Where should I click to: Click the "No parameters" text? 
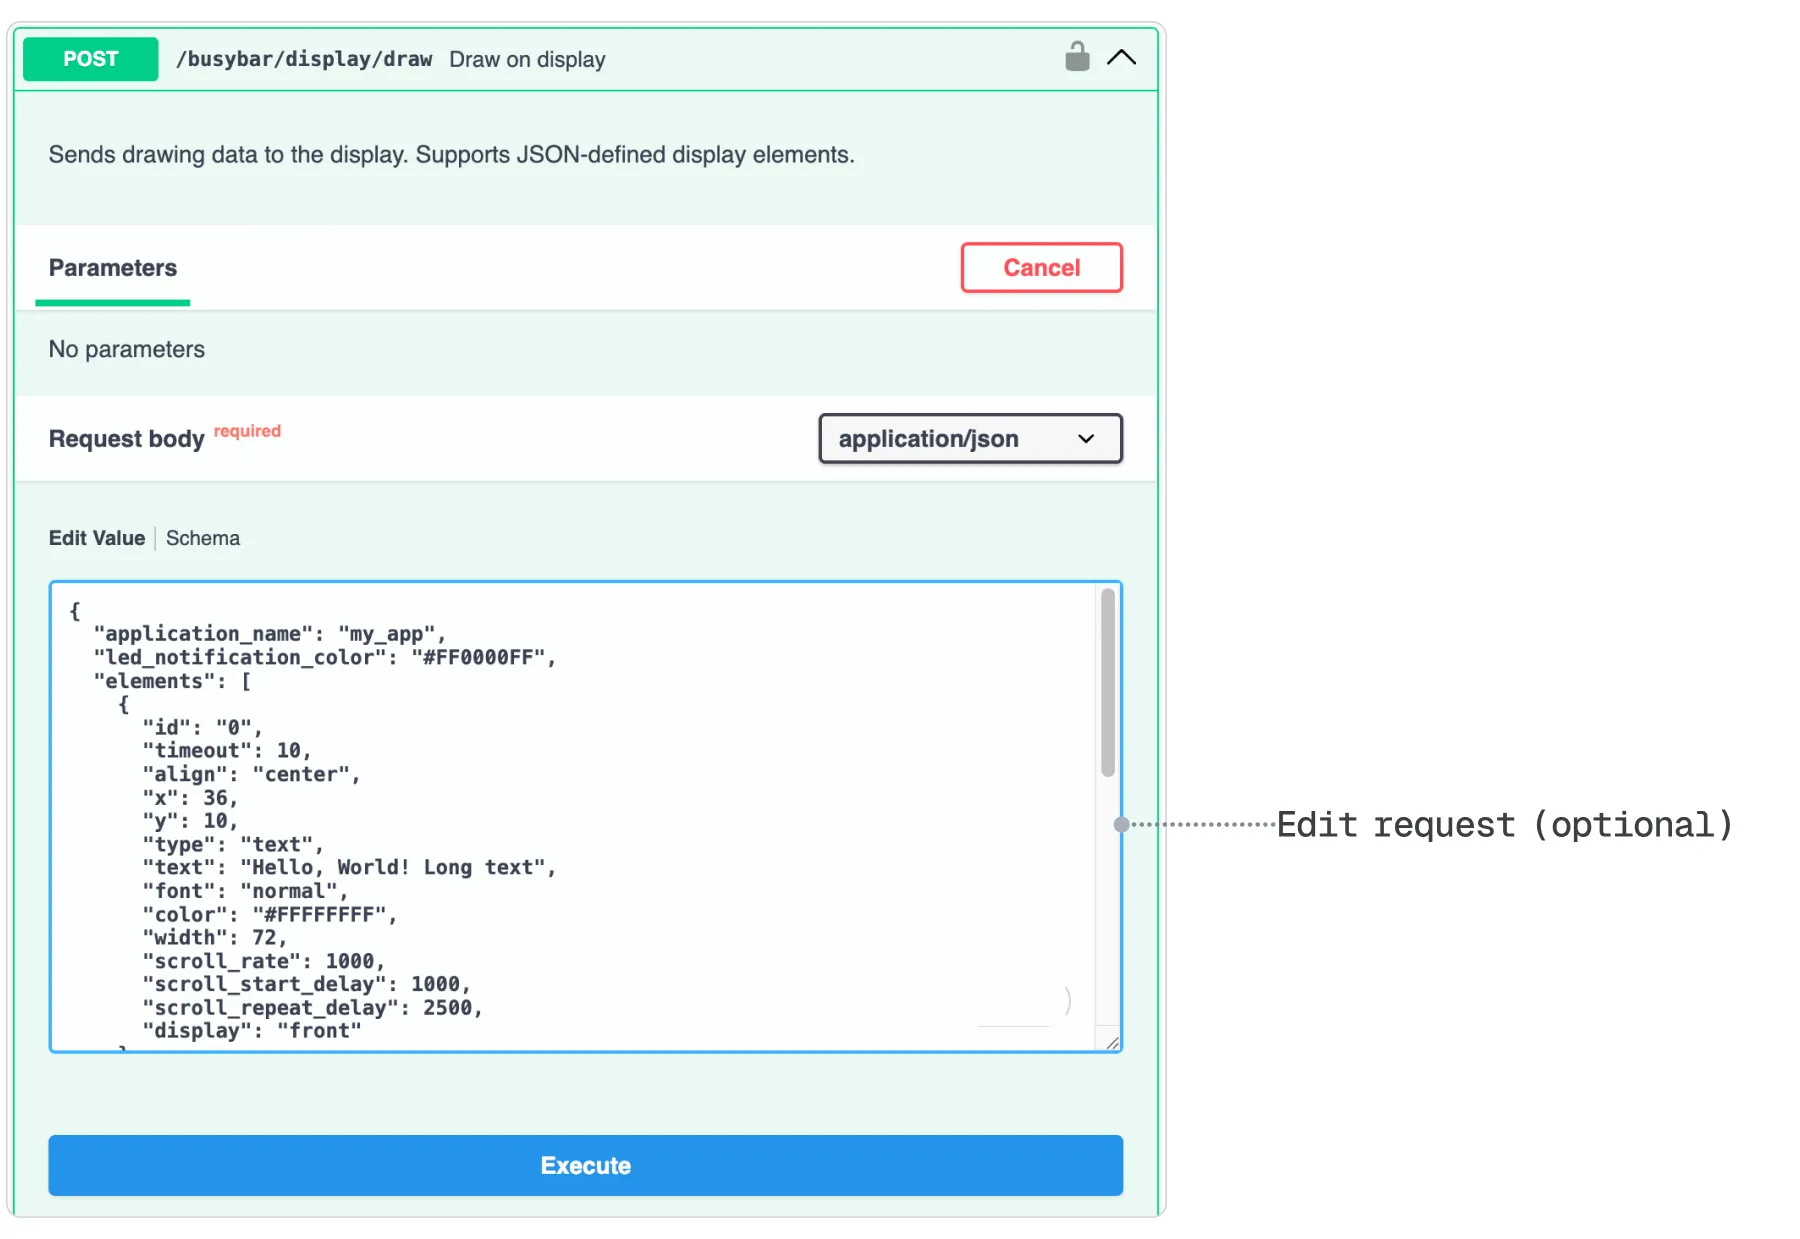(x=127, y=349)
